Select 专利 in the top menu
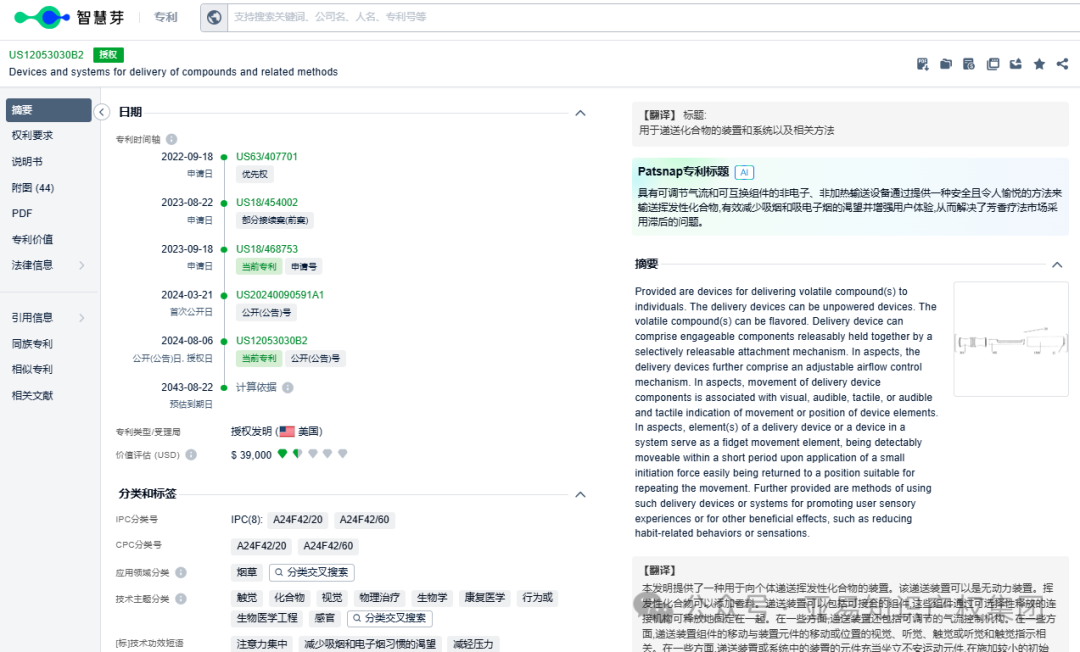1080x652 pixels. coord(165,17)
